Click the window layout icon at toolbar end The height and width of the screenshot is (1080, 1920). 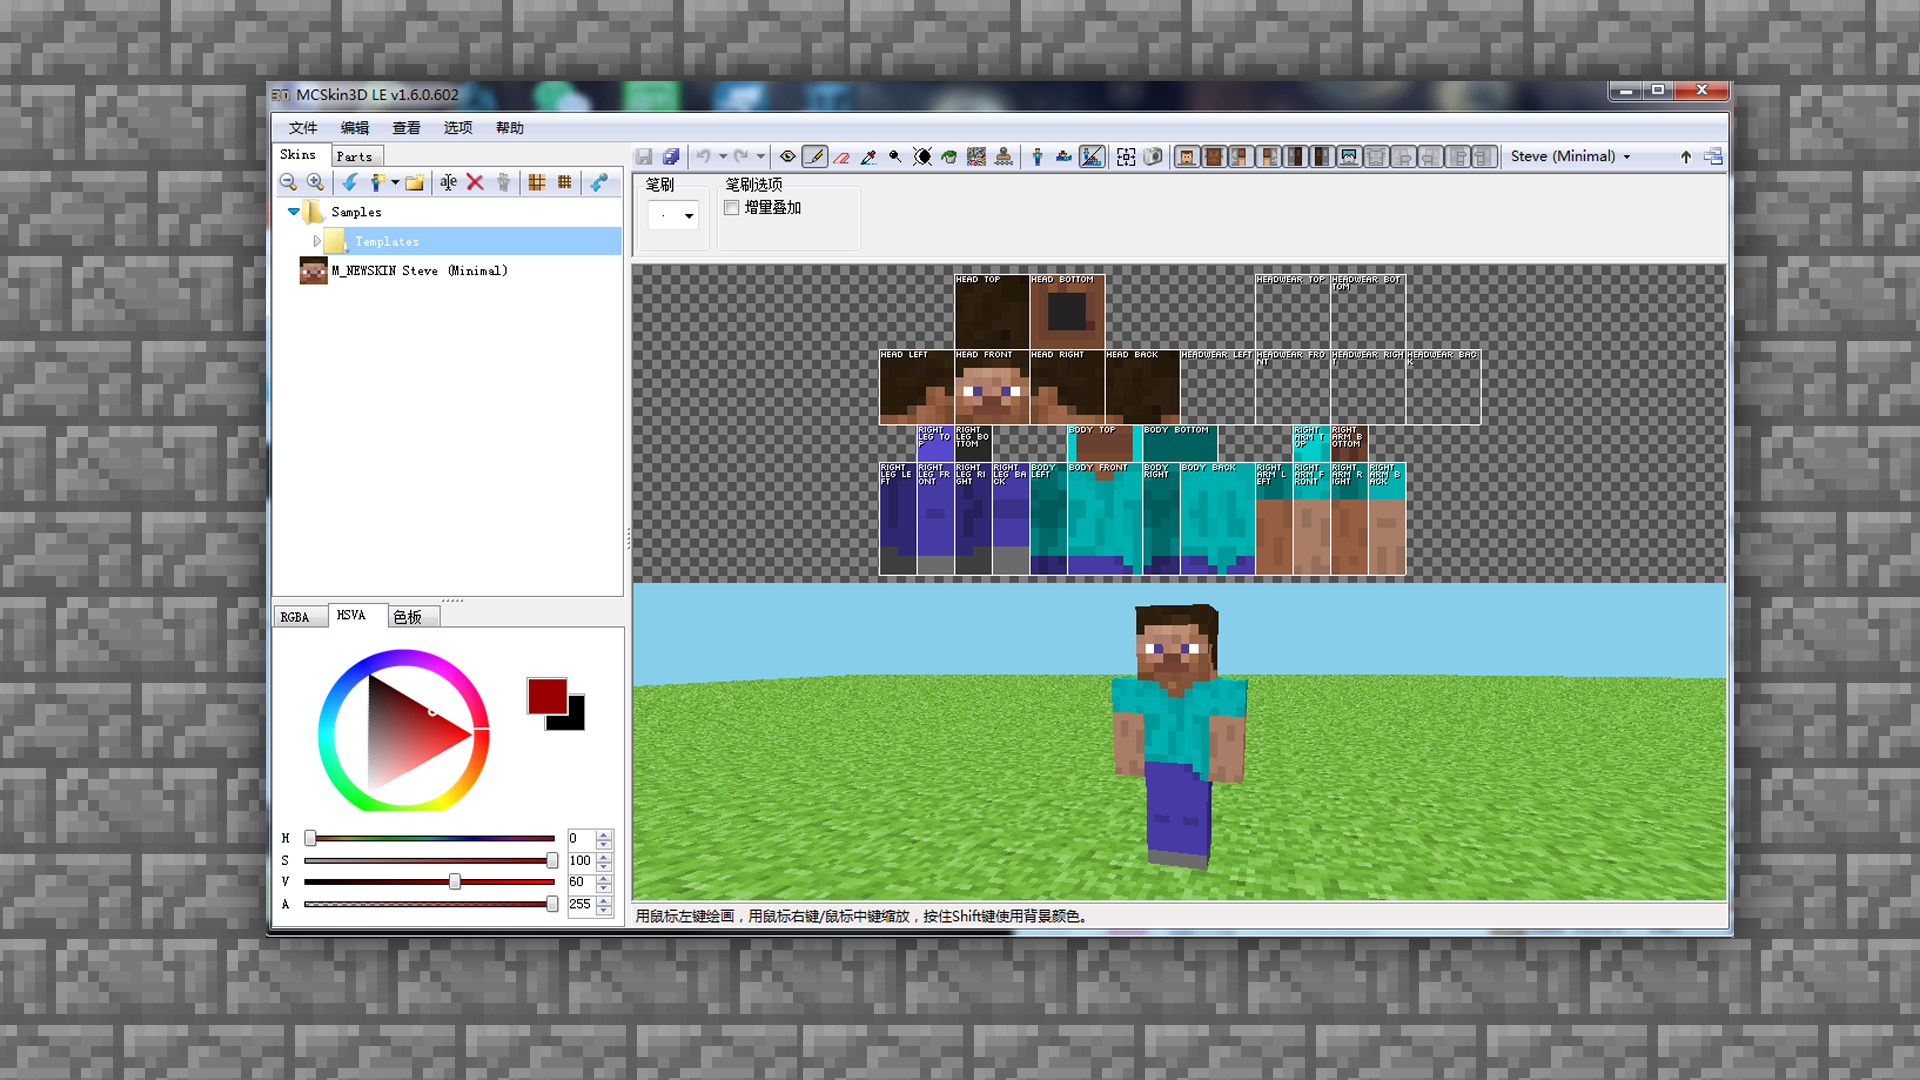(x=1714, y=157)
